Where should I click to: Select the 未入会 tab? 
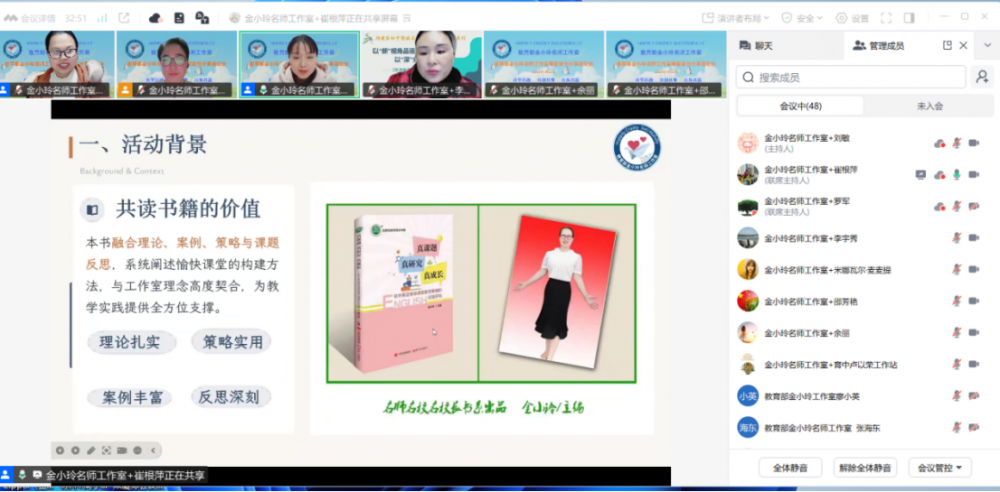click(x=929, y=106)
